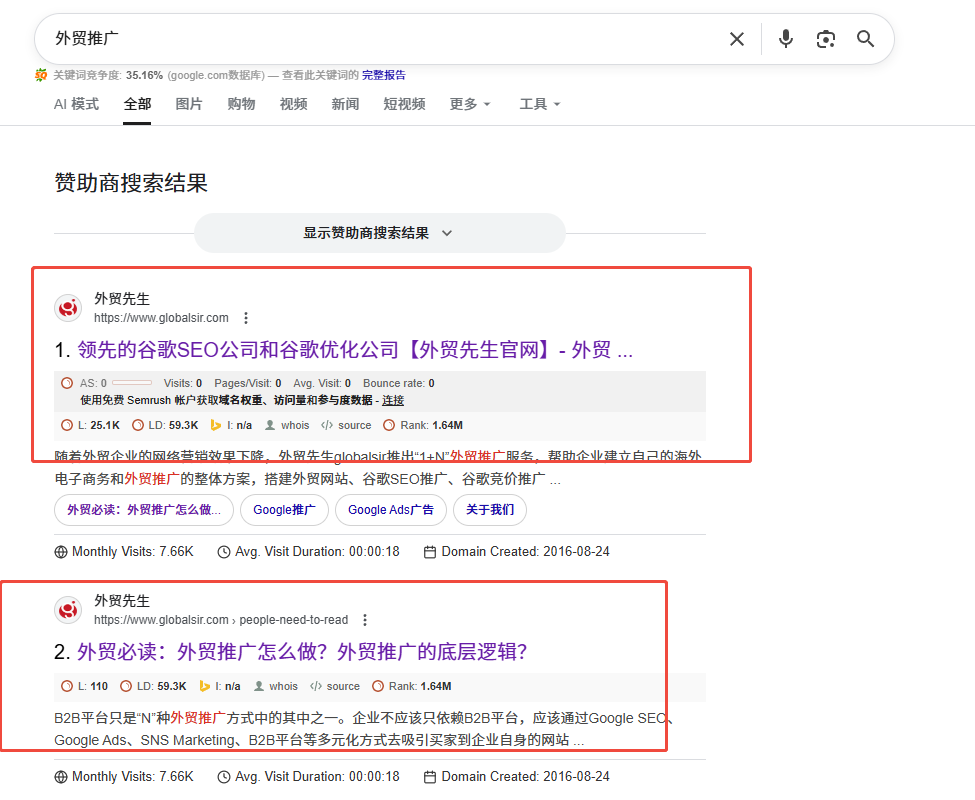View source for result 2
Screen dimensions: 975x800
(x=335, y=686)
